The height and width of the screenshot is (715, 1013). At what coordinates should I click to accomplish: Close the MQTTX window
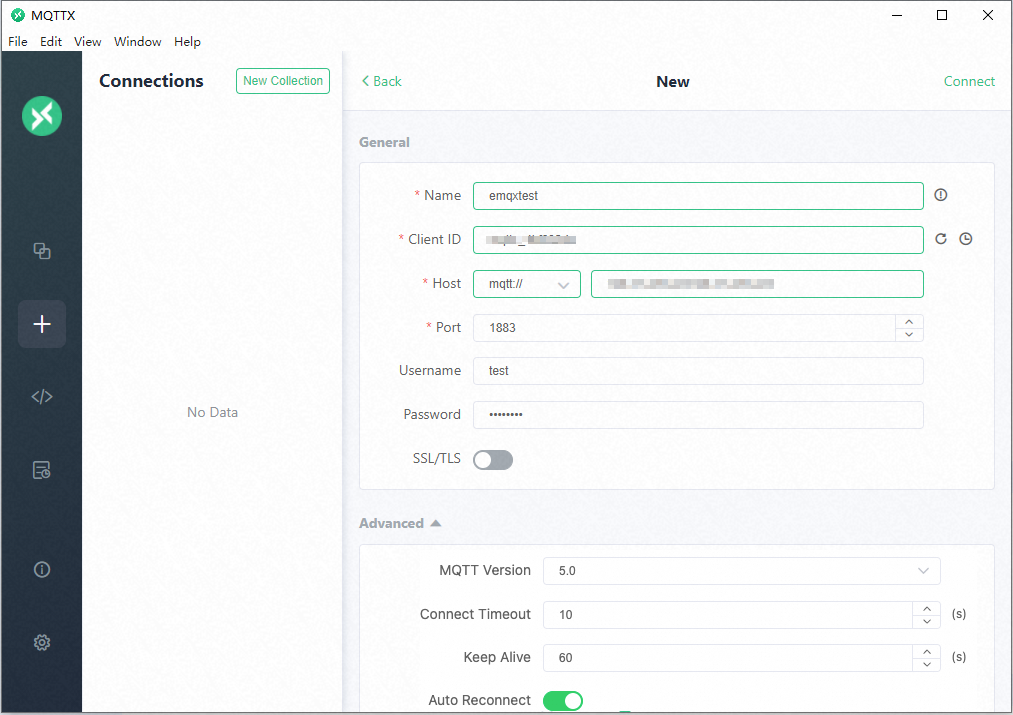tap(988, 15)
